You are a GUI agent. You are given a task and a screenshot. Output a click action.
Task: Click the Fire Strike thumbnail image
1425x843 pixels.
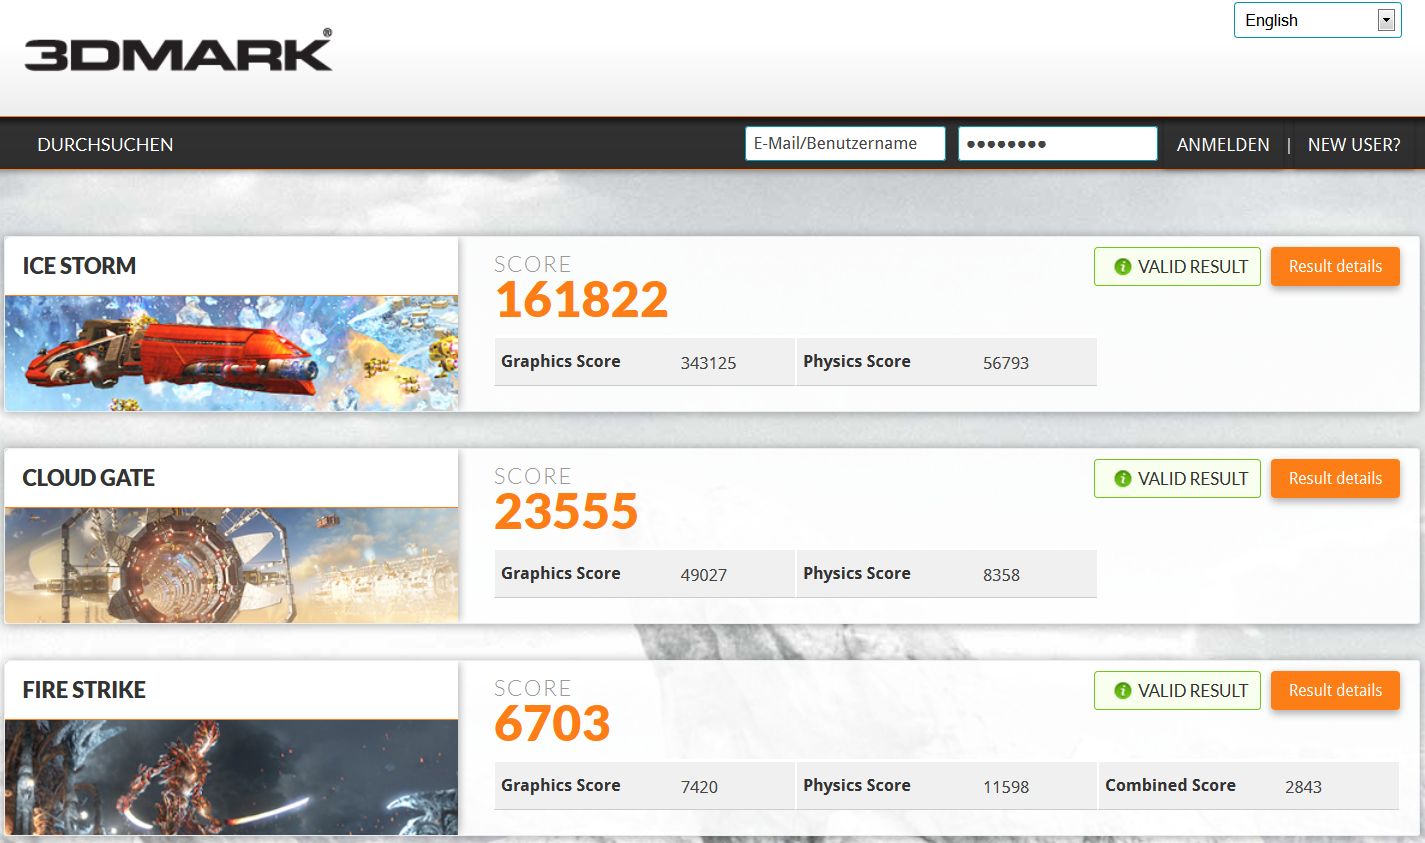click(x=232, y=777)
